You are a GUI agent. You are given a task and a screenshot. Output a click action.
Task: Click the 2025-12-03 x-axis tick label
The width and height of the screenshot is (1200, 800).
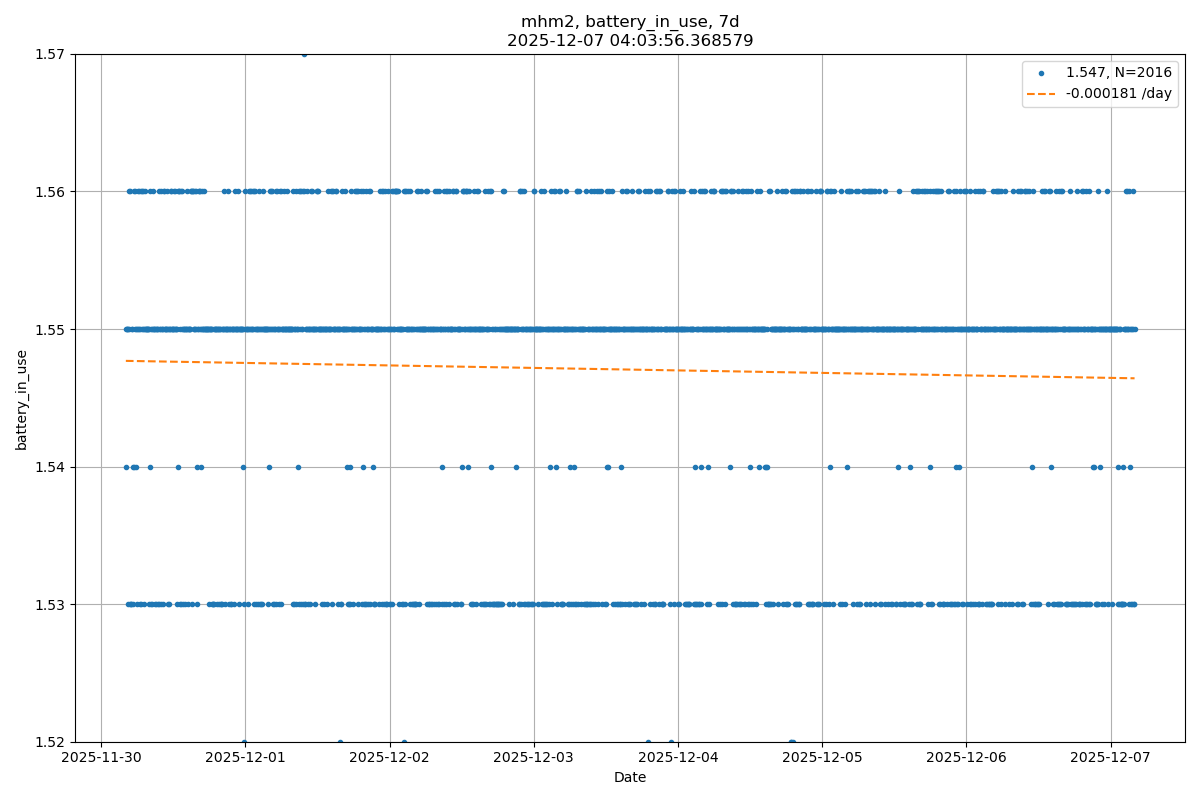(534, 758)
